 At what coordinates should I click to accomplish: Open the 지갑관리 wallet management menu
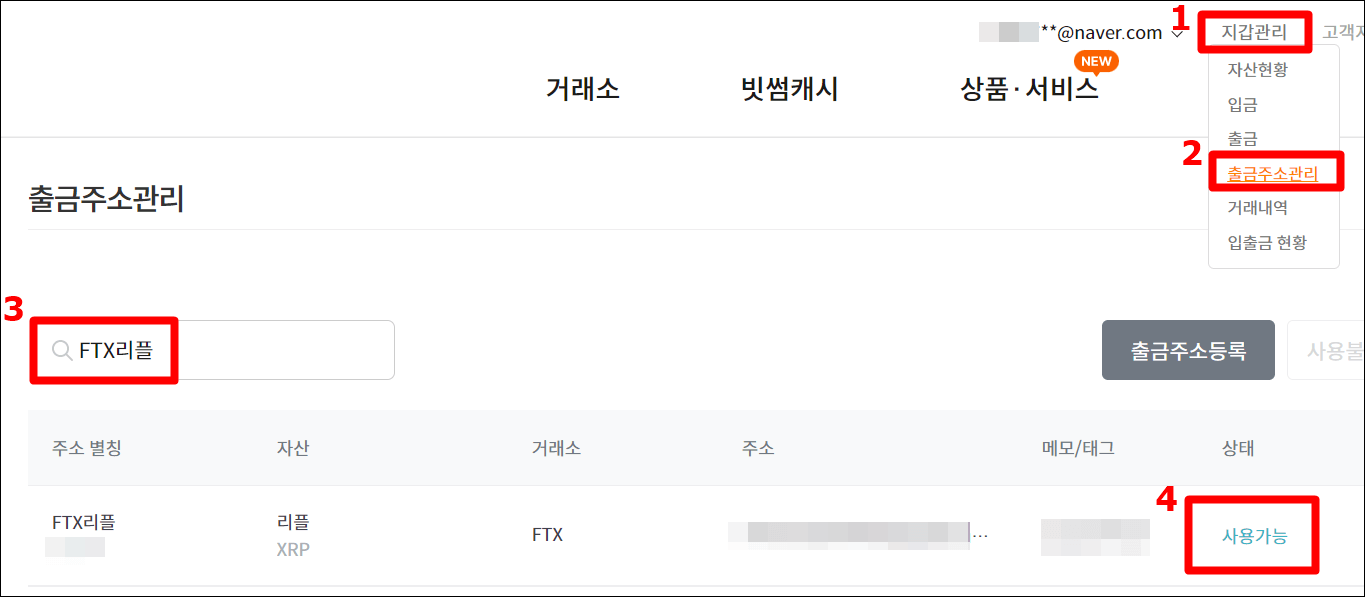click(1254, 31)
